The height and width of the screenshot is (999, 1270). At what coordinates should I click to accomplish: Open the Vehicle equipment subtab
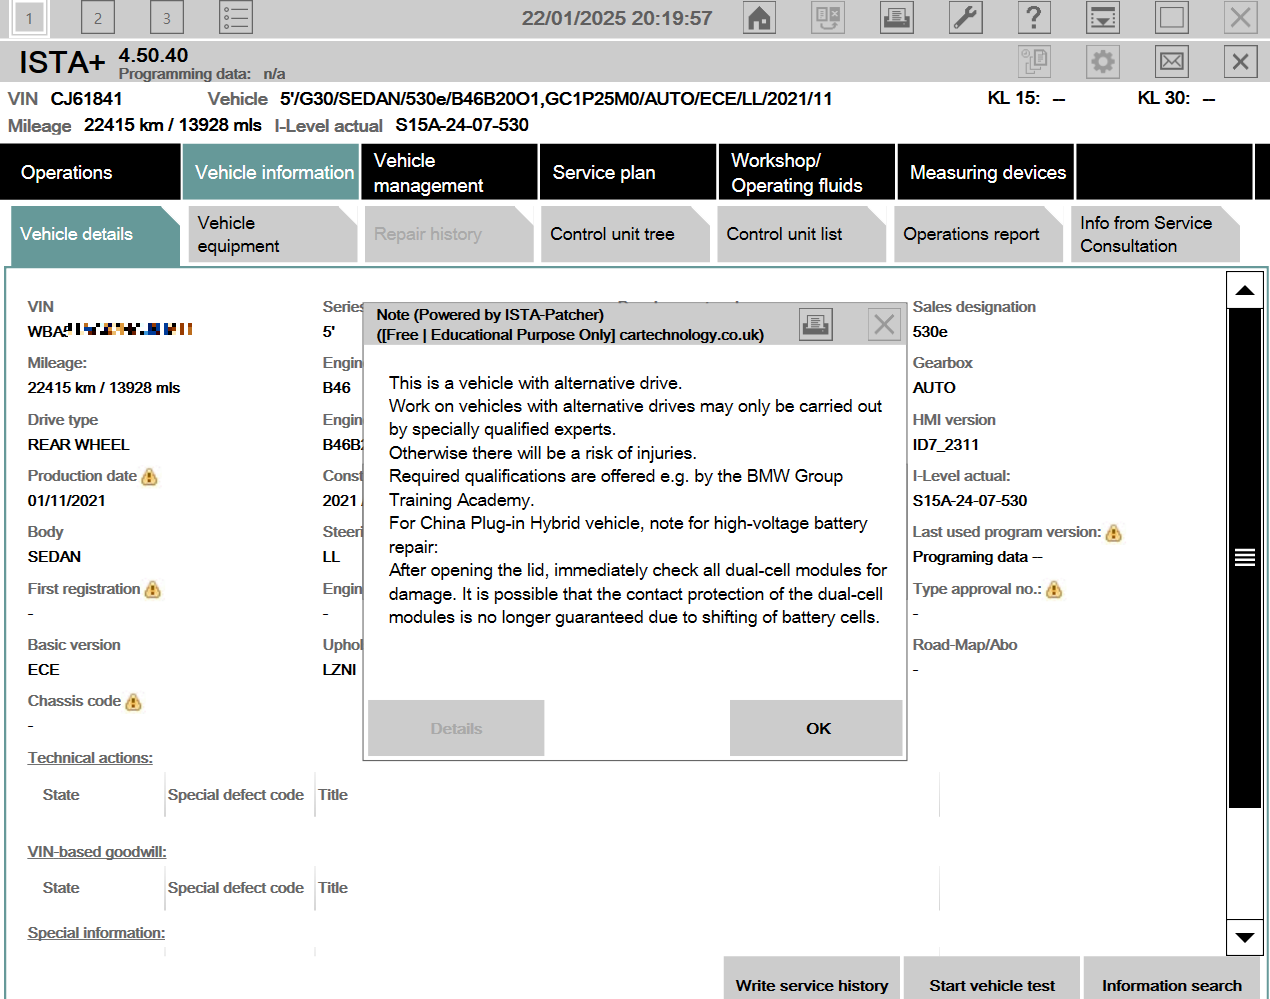[x=272, y=234]
